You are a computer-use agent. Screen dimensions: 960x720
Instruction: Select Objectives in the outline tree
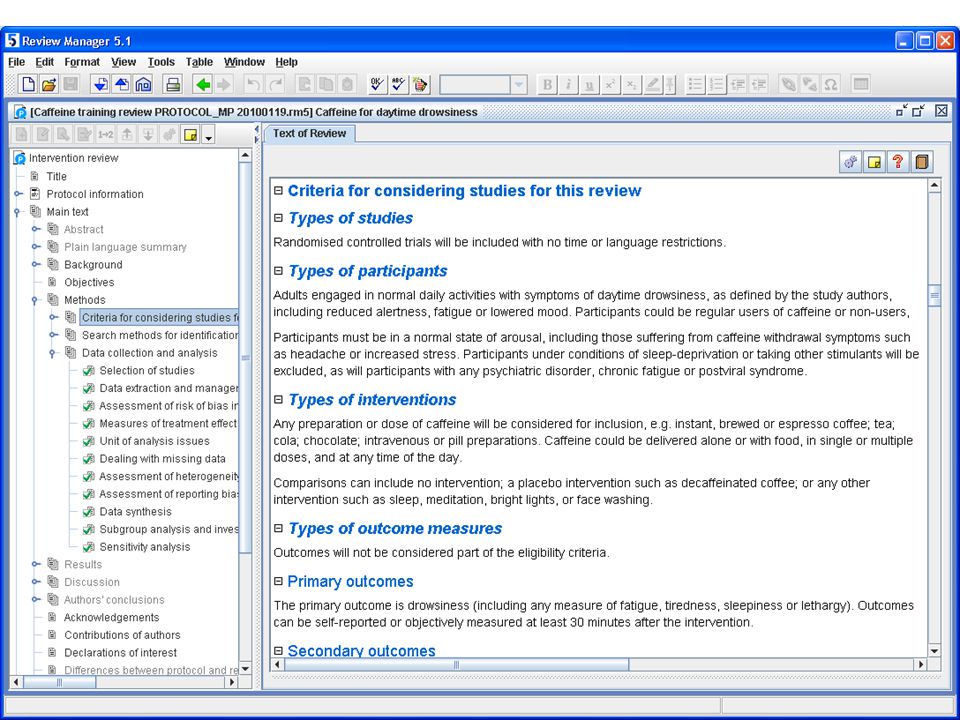pyautogui.click(x=89, y=282)
